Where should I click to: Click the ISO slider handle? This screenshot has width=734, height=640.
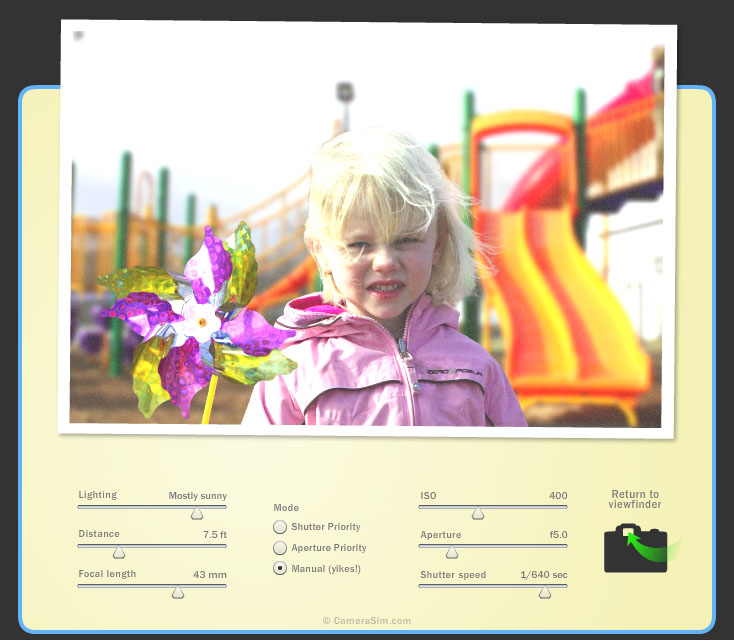(x=478, y=513)
